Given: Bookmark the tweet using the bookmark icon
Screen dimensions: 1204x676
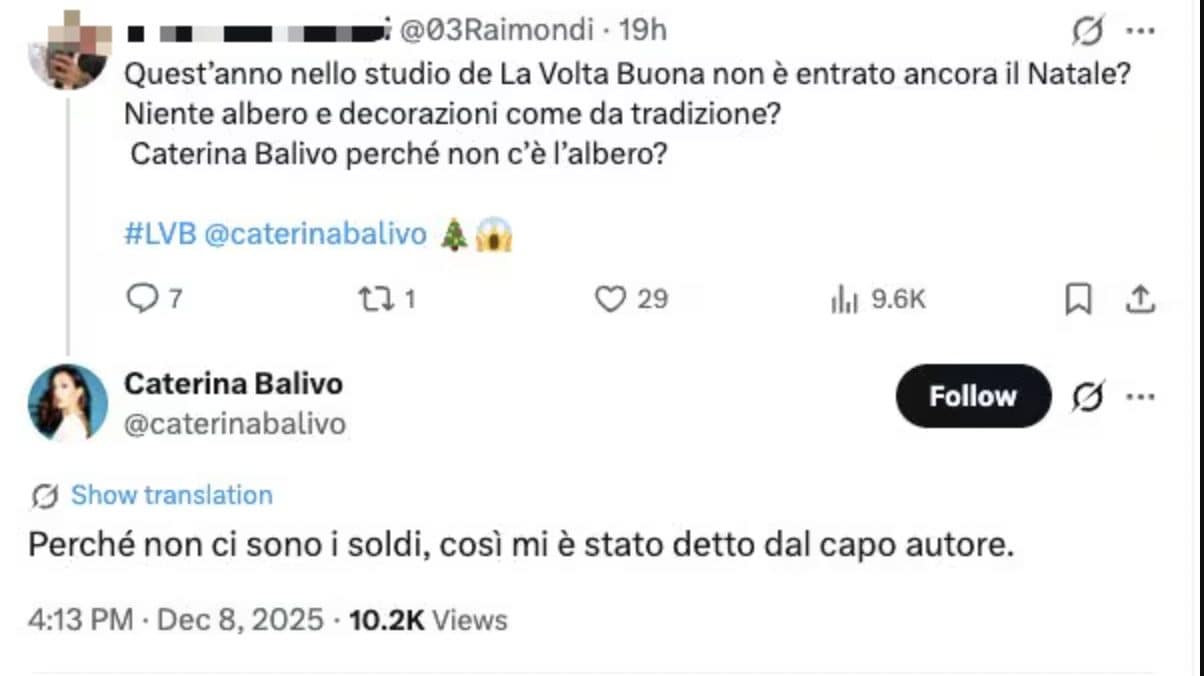Looking at the screenshot, I should pyautogui.click(x=1078, y=297).
